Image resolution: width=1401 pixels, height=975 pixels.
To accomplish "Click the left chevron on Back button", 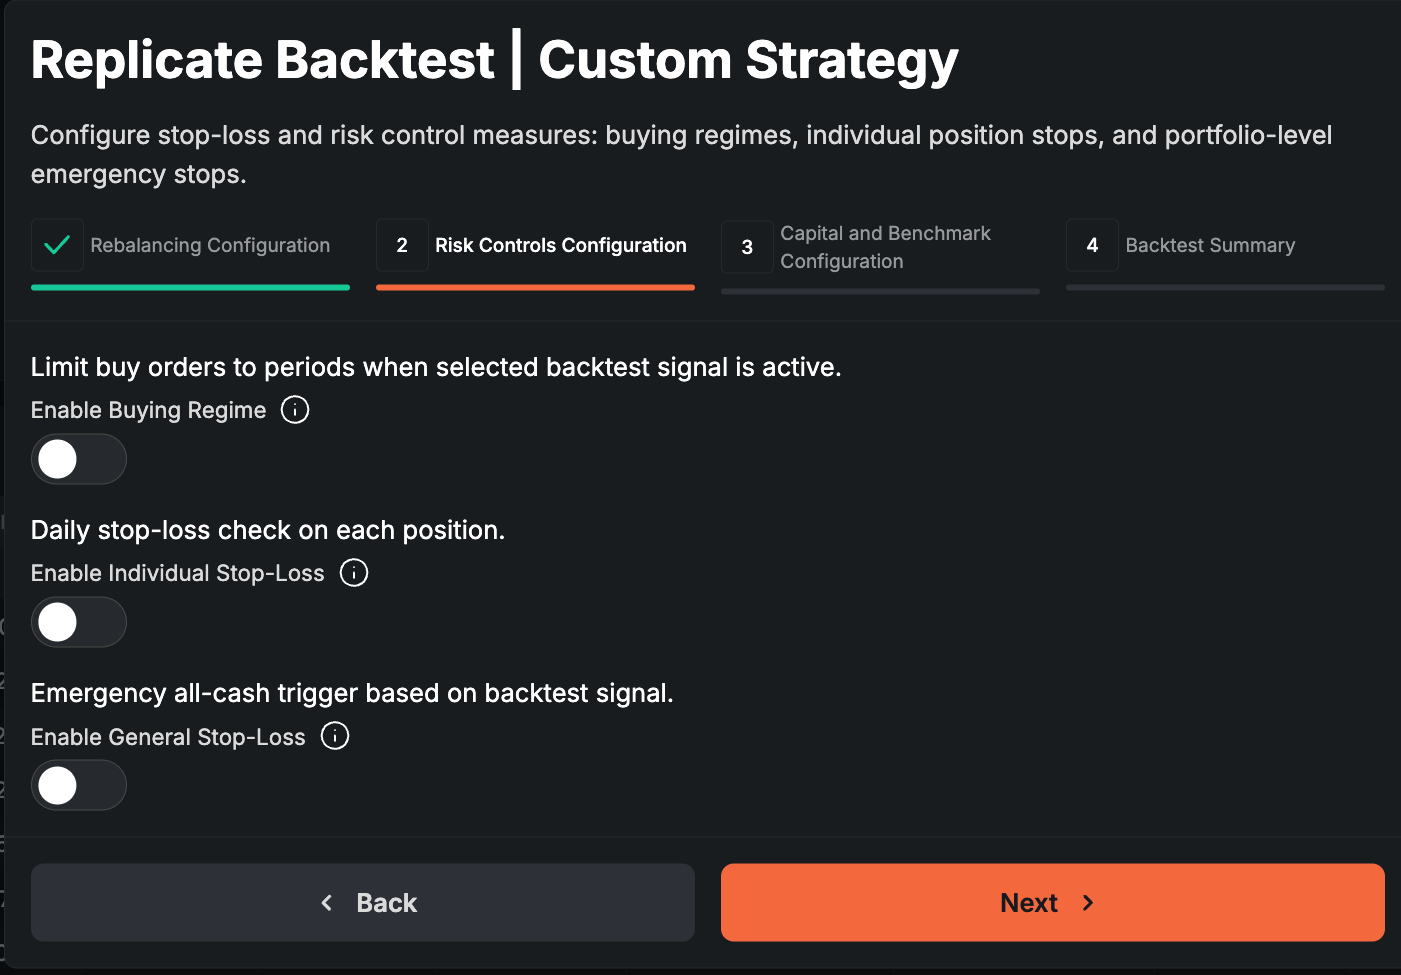I will pyautogui.click(x=327, y=903).
